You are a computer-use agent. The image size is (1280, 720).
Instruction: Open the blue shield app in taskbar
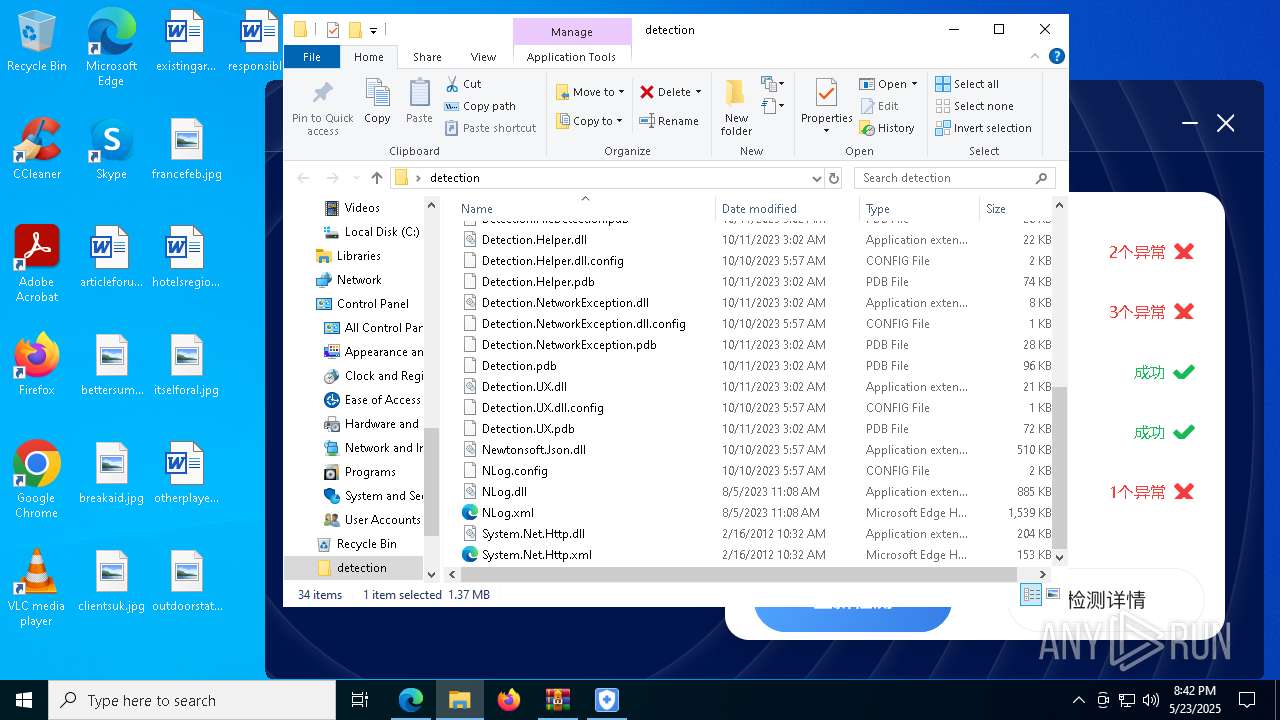pos(607,700)
